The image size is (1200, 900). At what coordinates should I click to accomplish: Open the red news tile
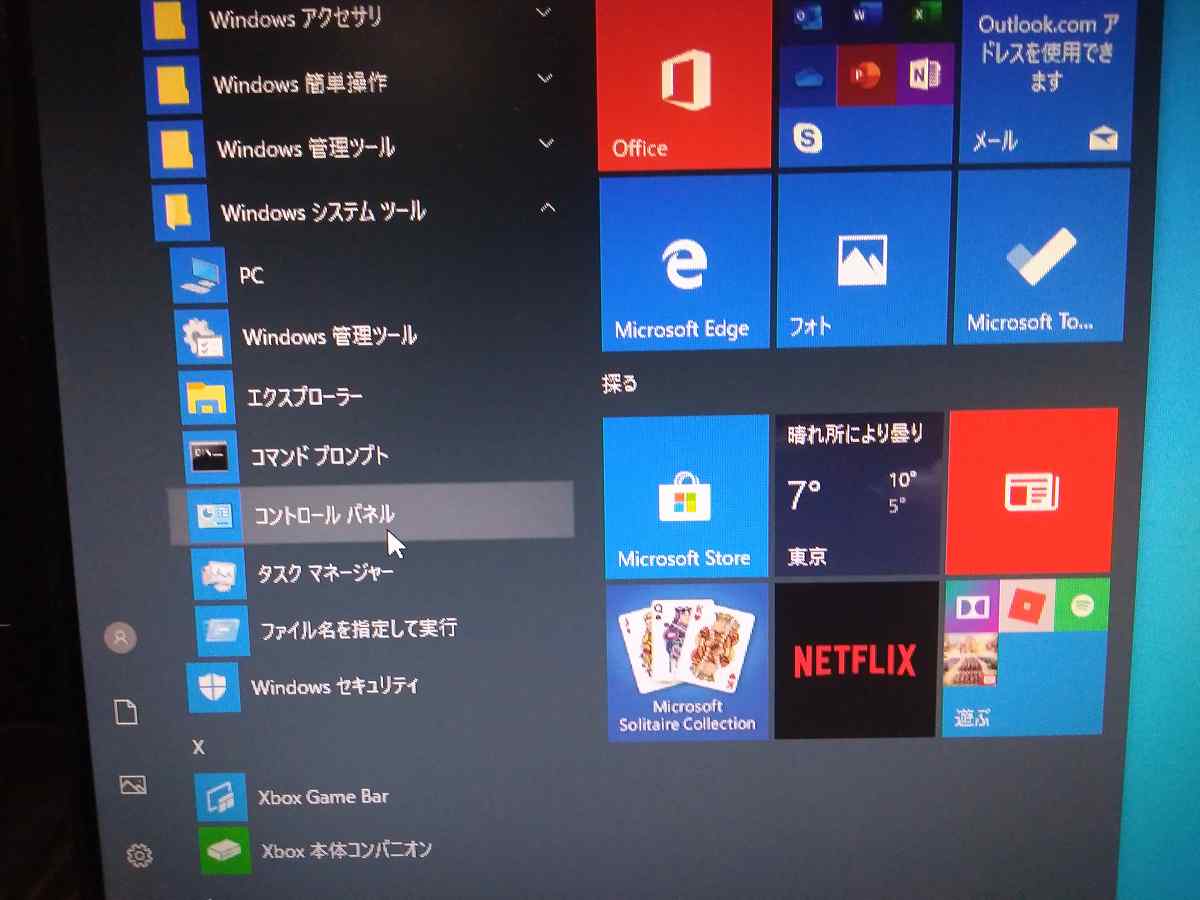(1031, 490)
